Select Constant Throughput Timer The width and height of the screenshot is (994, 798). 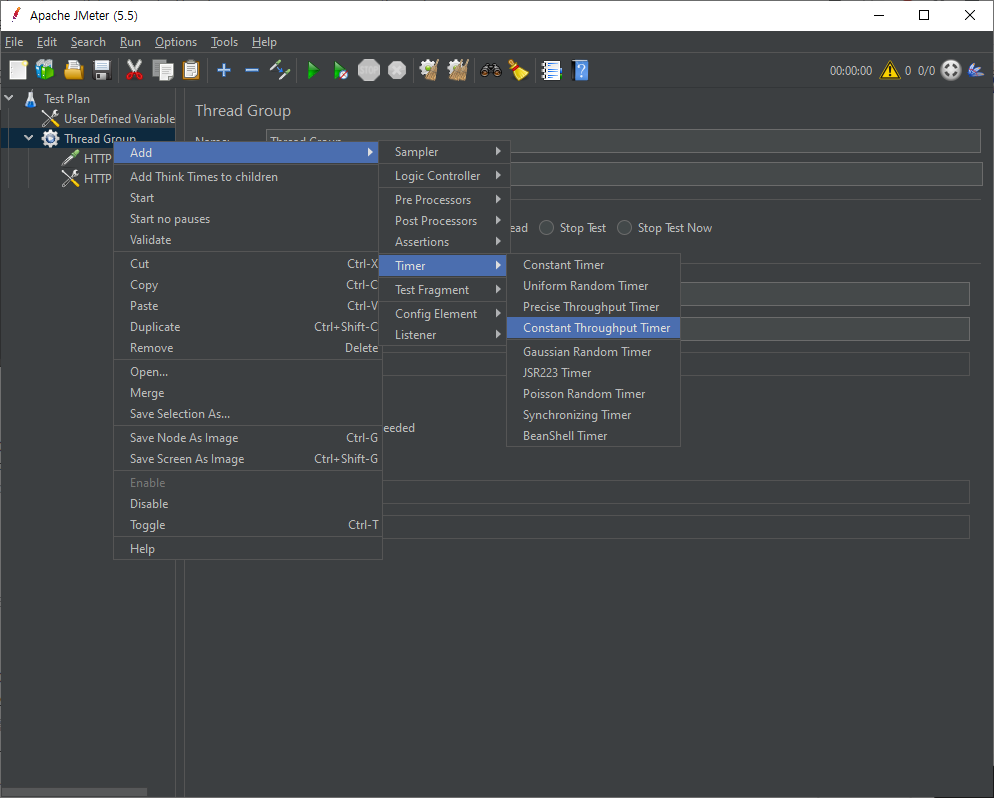coord(593,328)
